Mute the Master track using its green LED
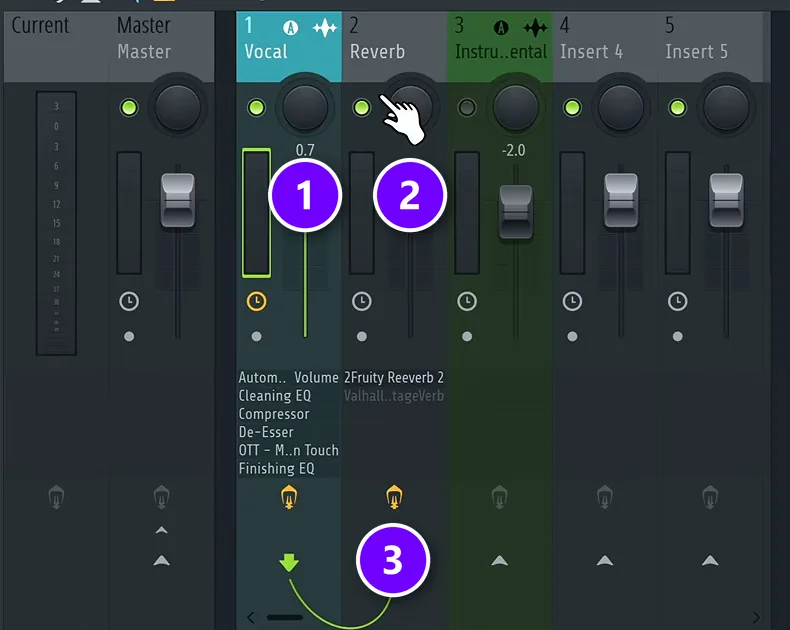Image resolution: width=790 pixels, height=630 pixels. 129,107
